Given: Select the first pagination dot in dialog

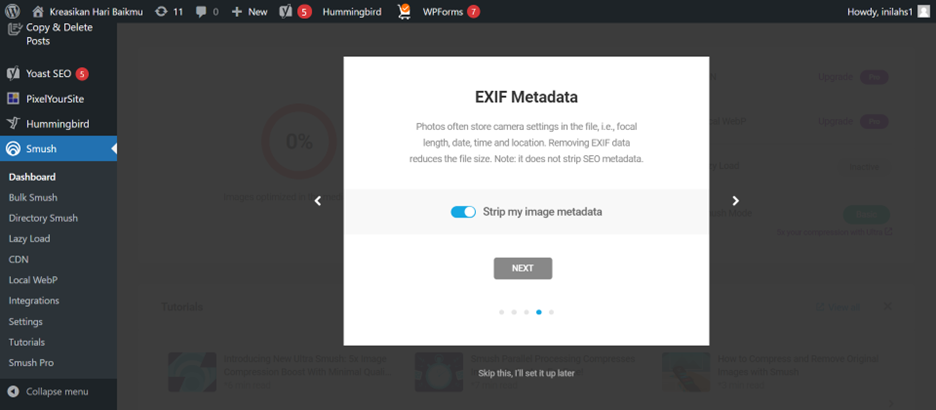Looking at the screenshot, I should click(501, 312).
